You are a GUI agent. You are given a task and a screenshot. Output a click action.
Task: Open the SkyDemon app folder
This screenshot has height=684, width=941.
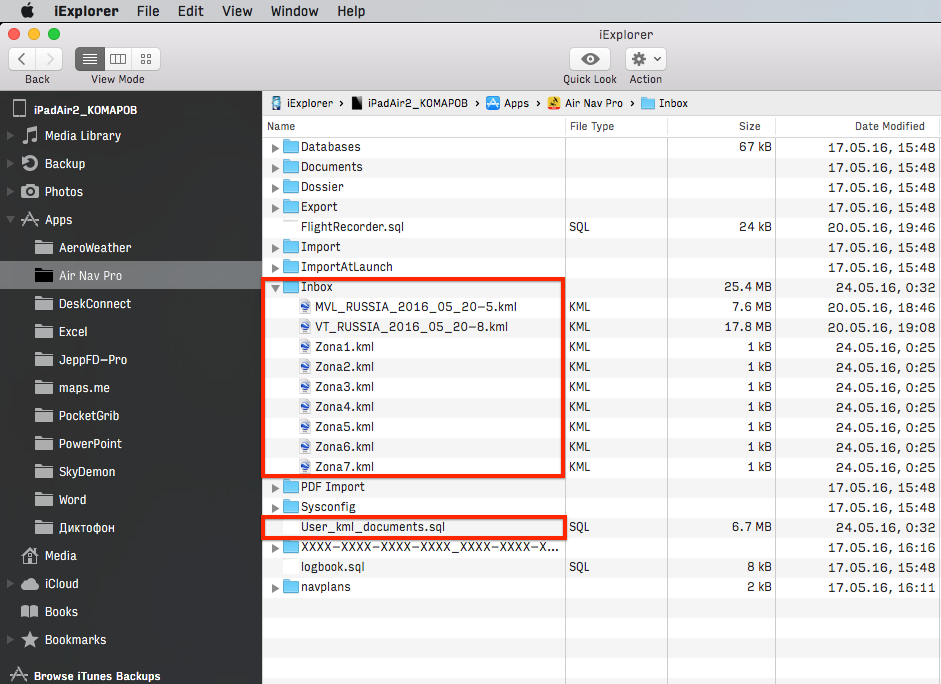tap(86, 472)
